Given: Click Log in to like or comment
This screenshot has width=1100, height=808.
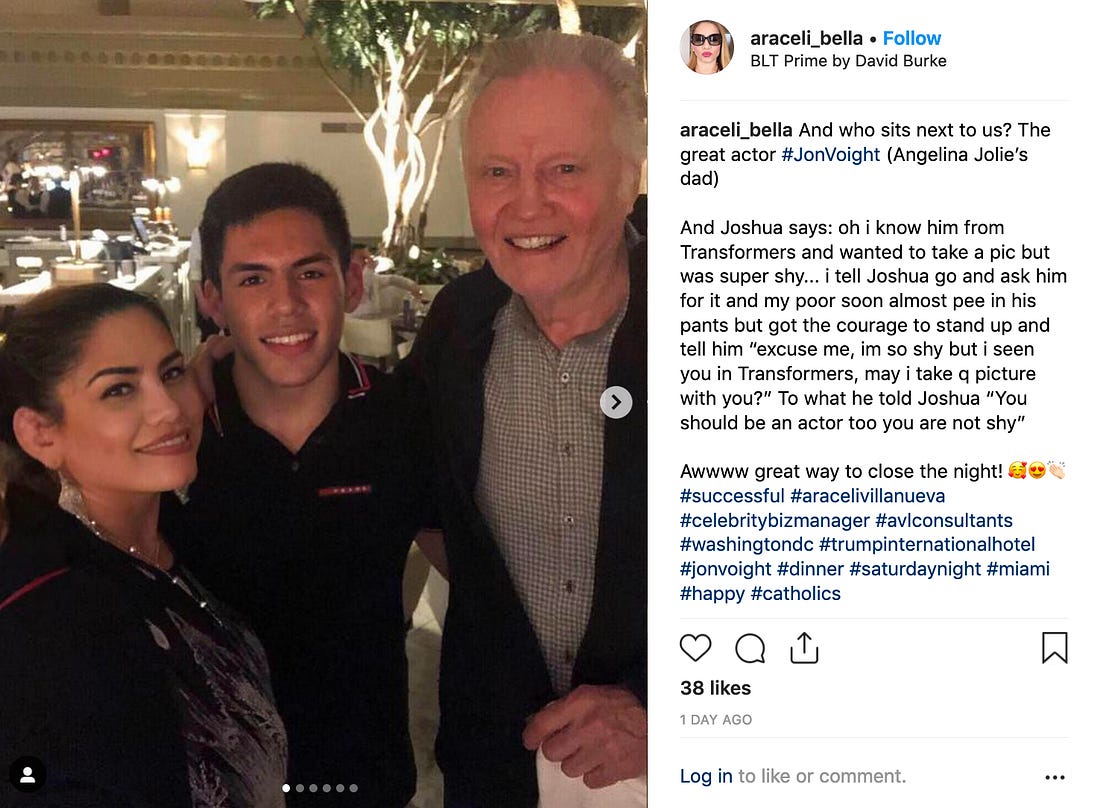Looking at the screenshot, I should pyautogui.click(x=706, y=776).
